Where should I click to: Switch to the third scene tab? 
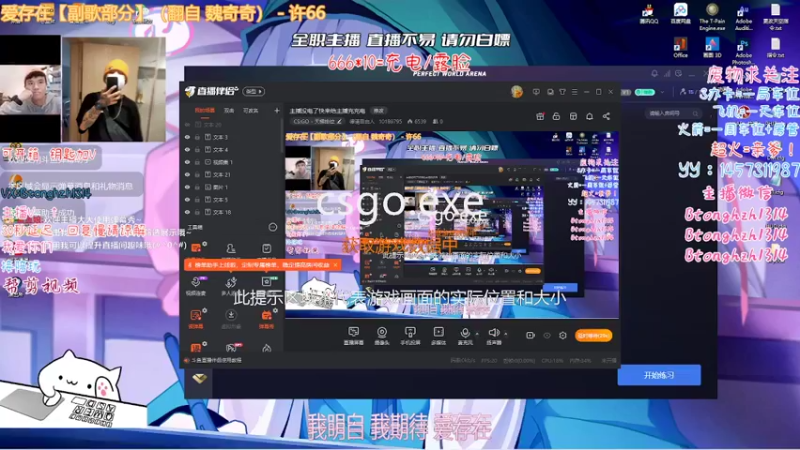(x=250, y=110)
